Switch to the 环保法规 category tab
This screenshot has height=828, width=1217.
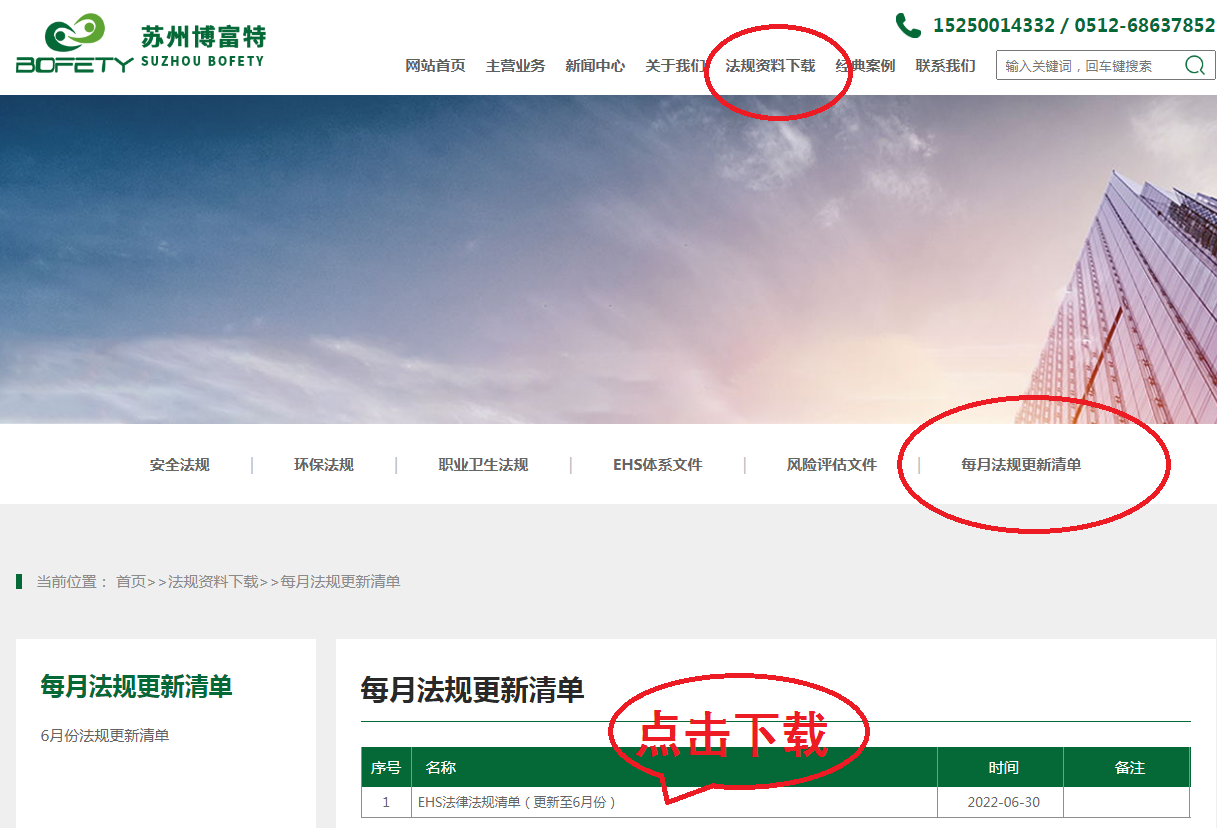click(324, 465)
